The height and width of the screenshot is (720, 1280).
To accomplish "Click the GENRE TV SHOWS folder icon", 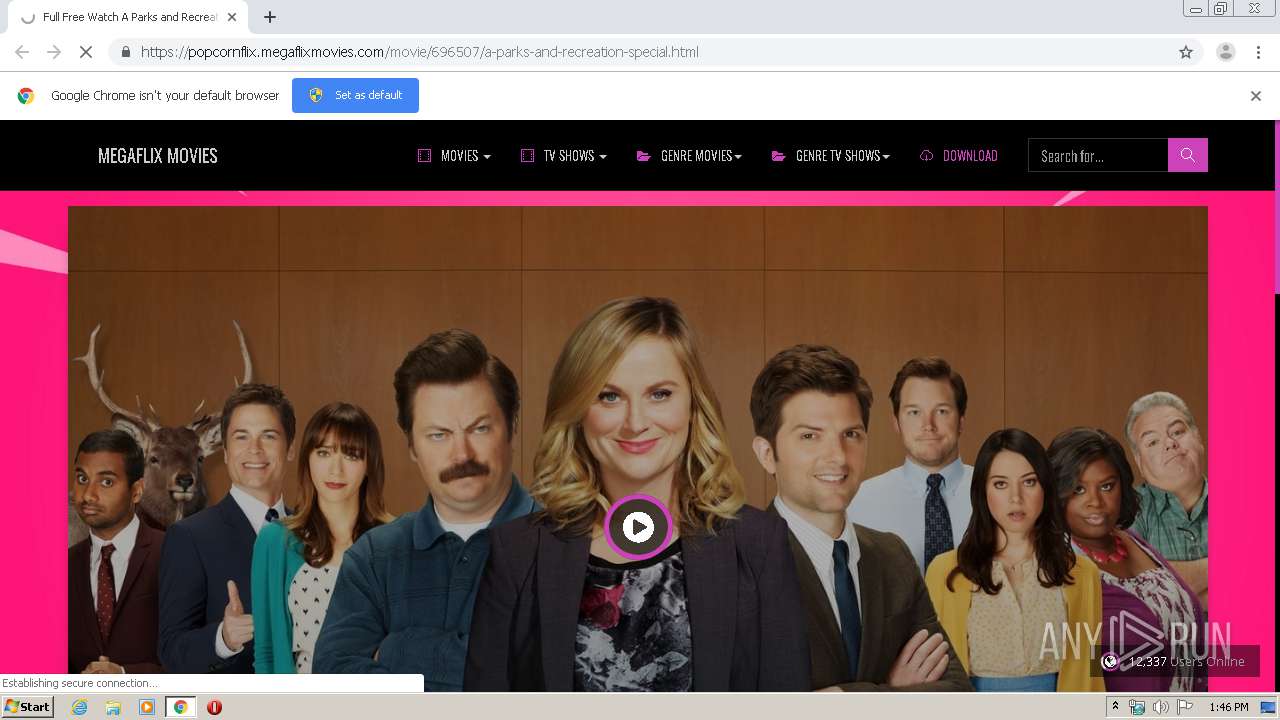I will point(778,155).
